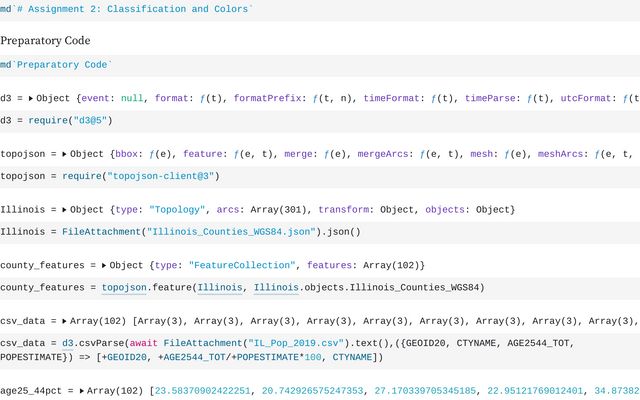
Task: Click '+AGE2544_TOT/+POPESTIMATE*100' expression in code
Action: pyautogui.click(x=240, y=358)
